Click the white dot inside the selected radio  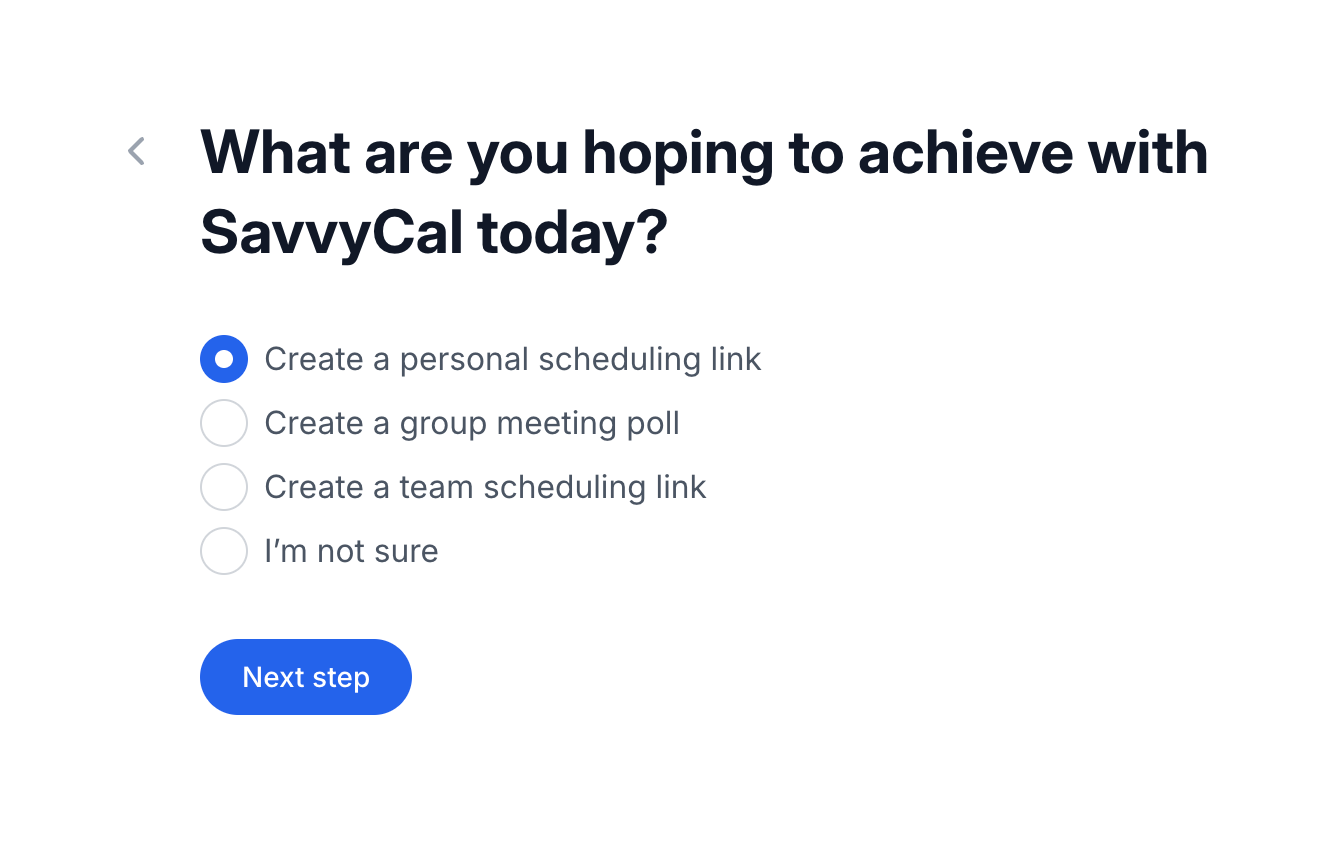coord(224,359)
